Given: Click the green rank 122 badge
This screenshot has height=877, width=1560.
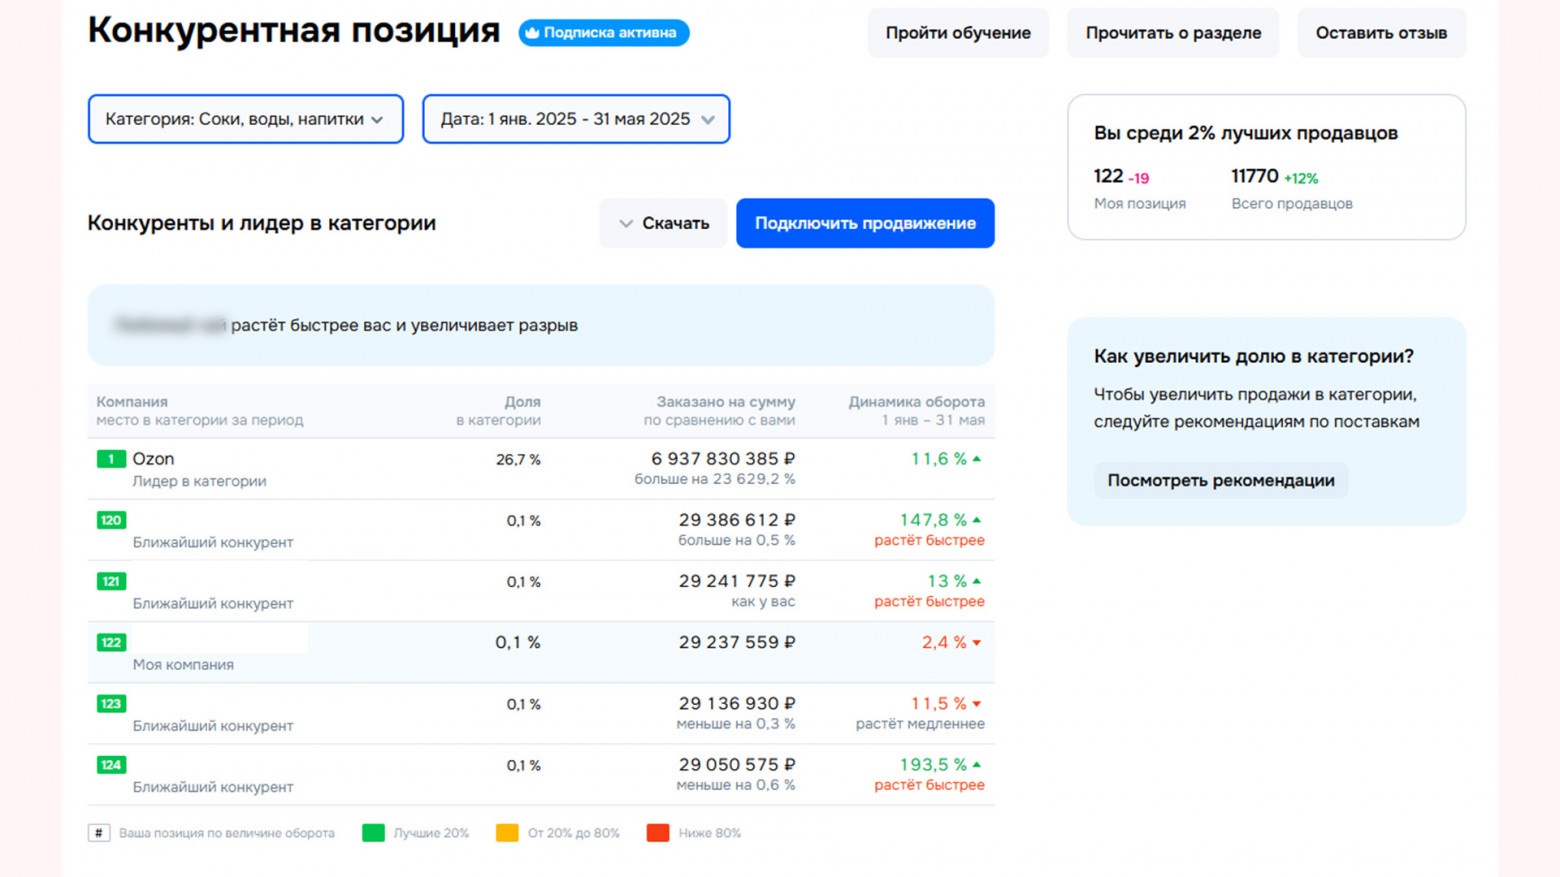Looking at the screenshot, I should (x=111, y=643).
